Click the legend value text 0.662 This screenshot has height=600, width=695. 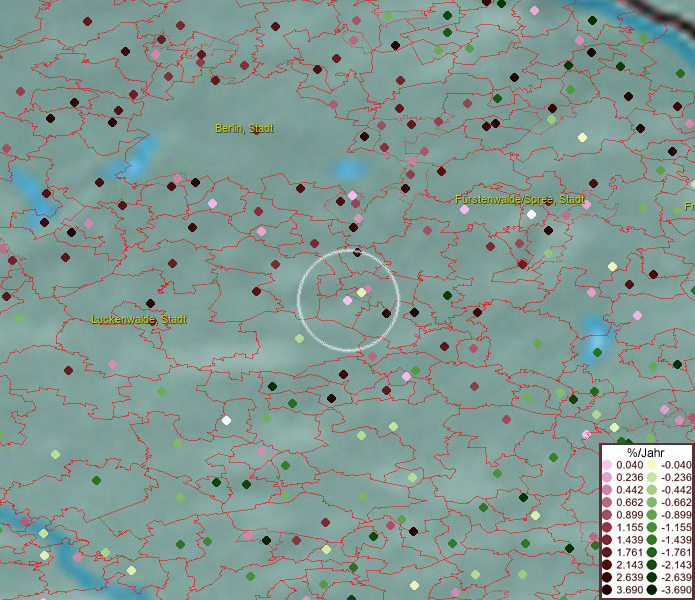pos(629,502)
